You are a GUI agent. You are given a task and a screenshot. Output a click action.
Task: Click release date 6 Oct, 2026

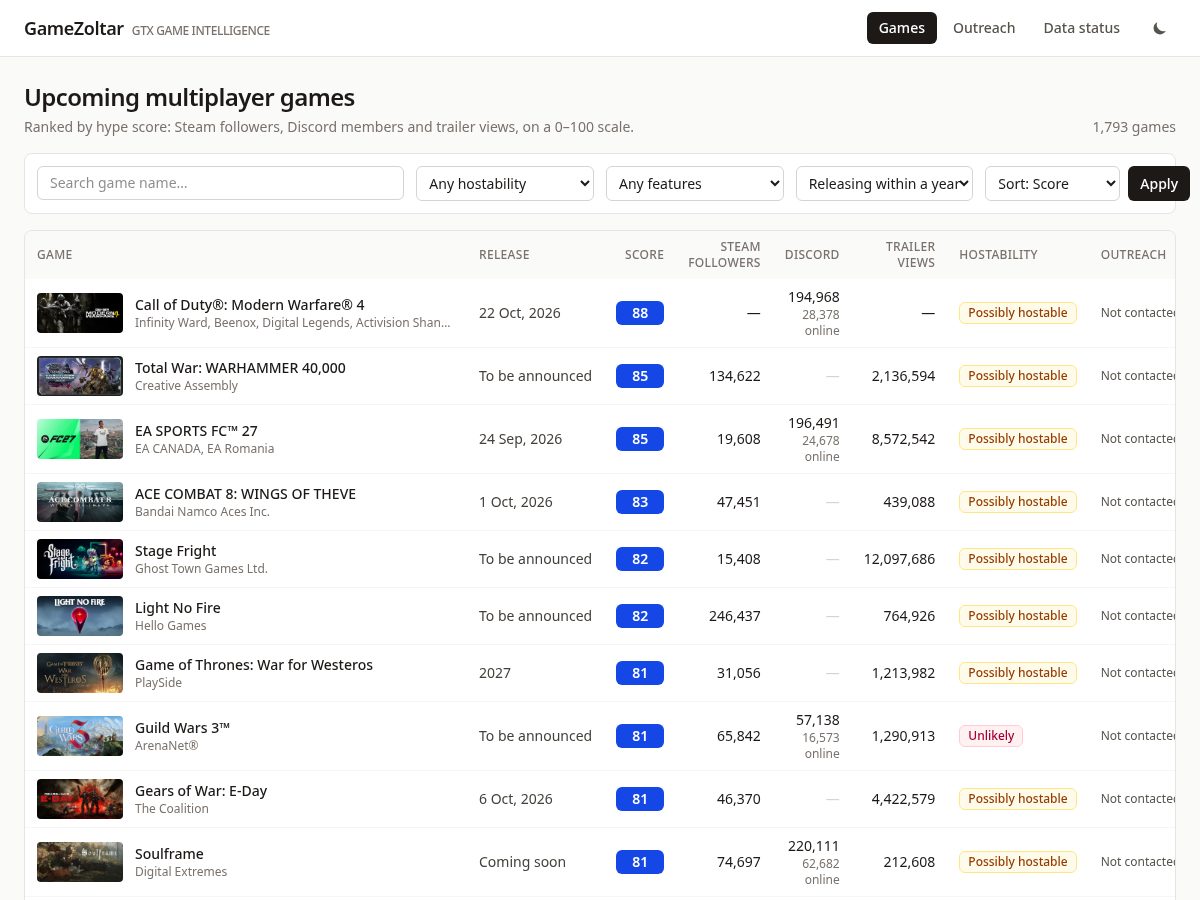(516, 799)
